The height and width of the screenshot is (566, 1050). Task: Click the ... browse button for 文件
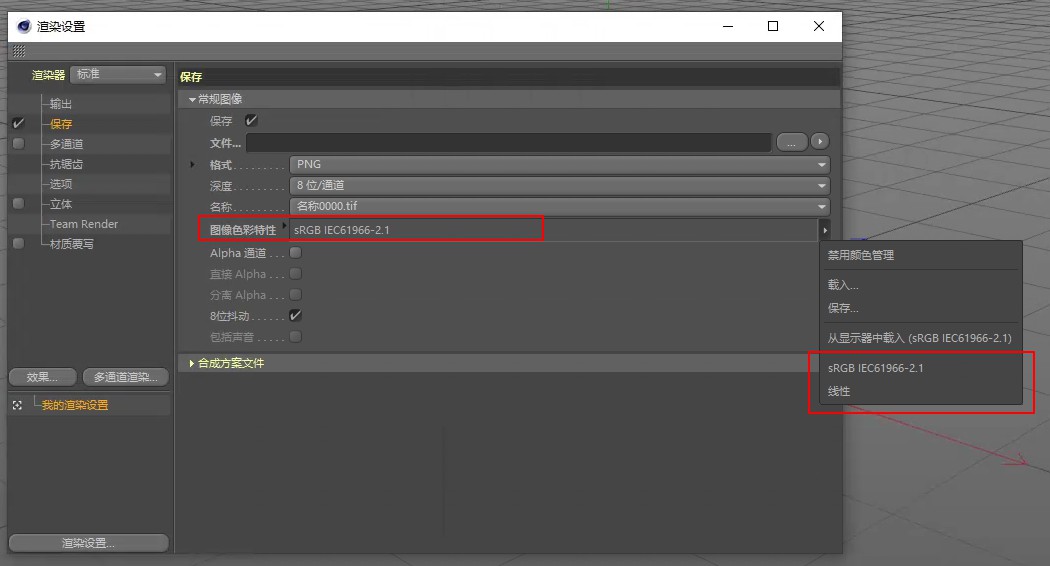click(792, 142)
